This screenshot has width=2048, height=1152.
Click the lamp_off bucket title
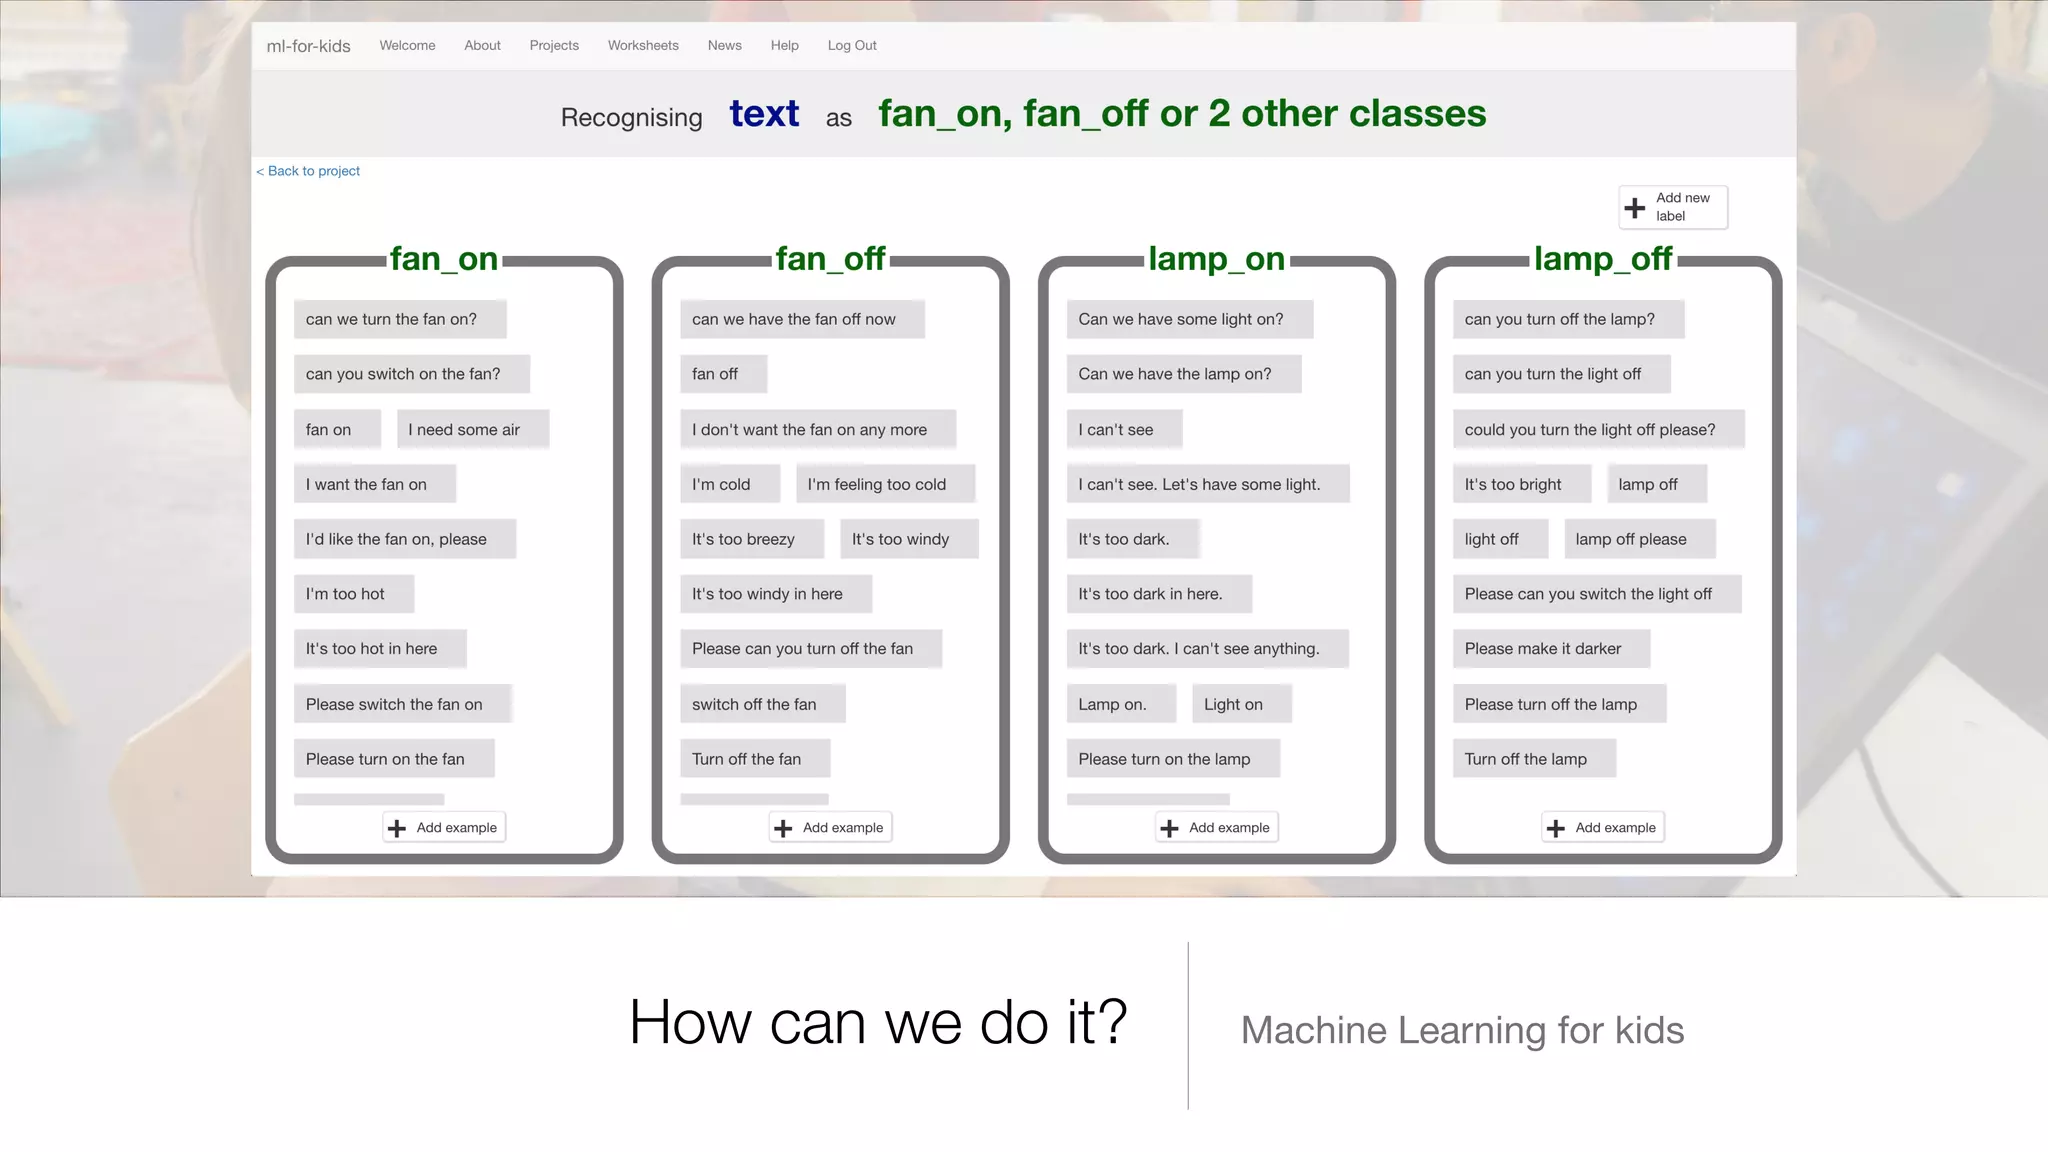(1603, 259)
